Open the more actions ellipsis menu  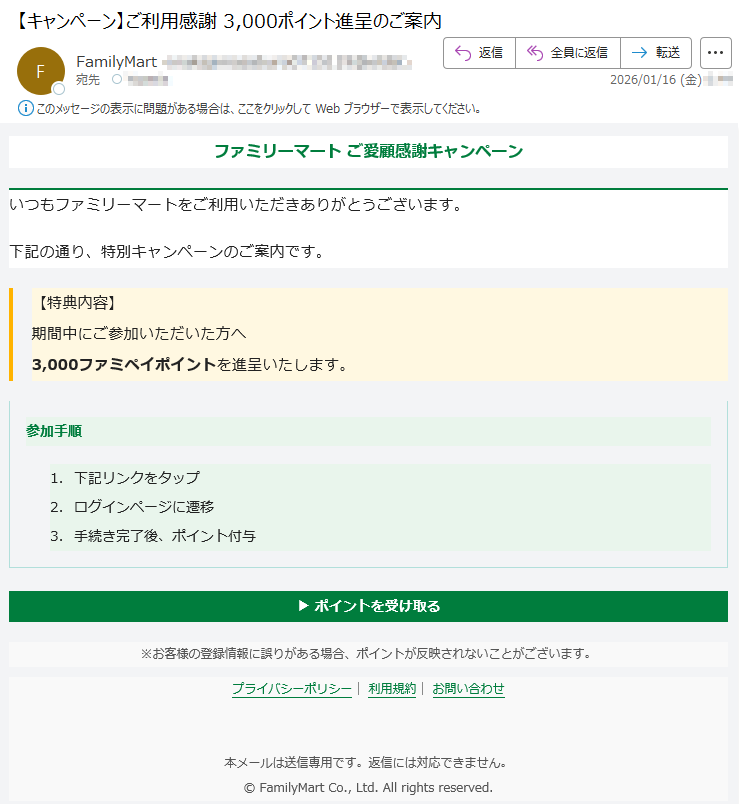click(715, 53)
